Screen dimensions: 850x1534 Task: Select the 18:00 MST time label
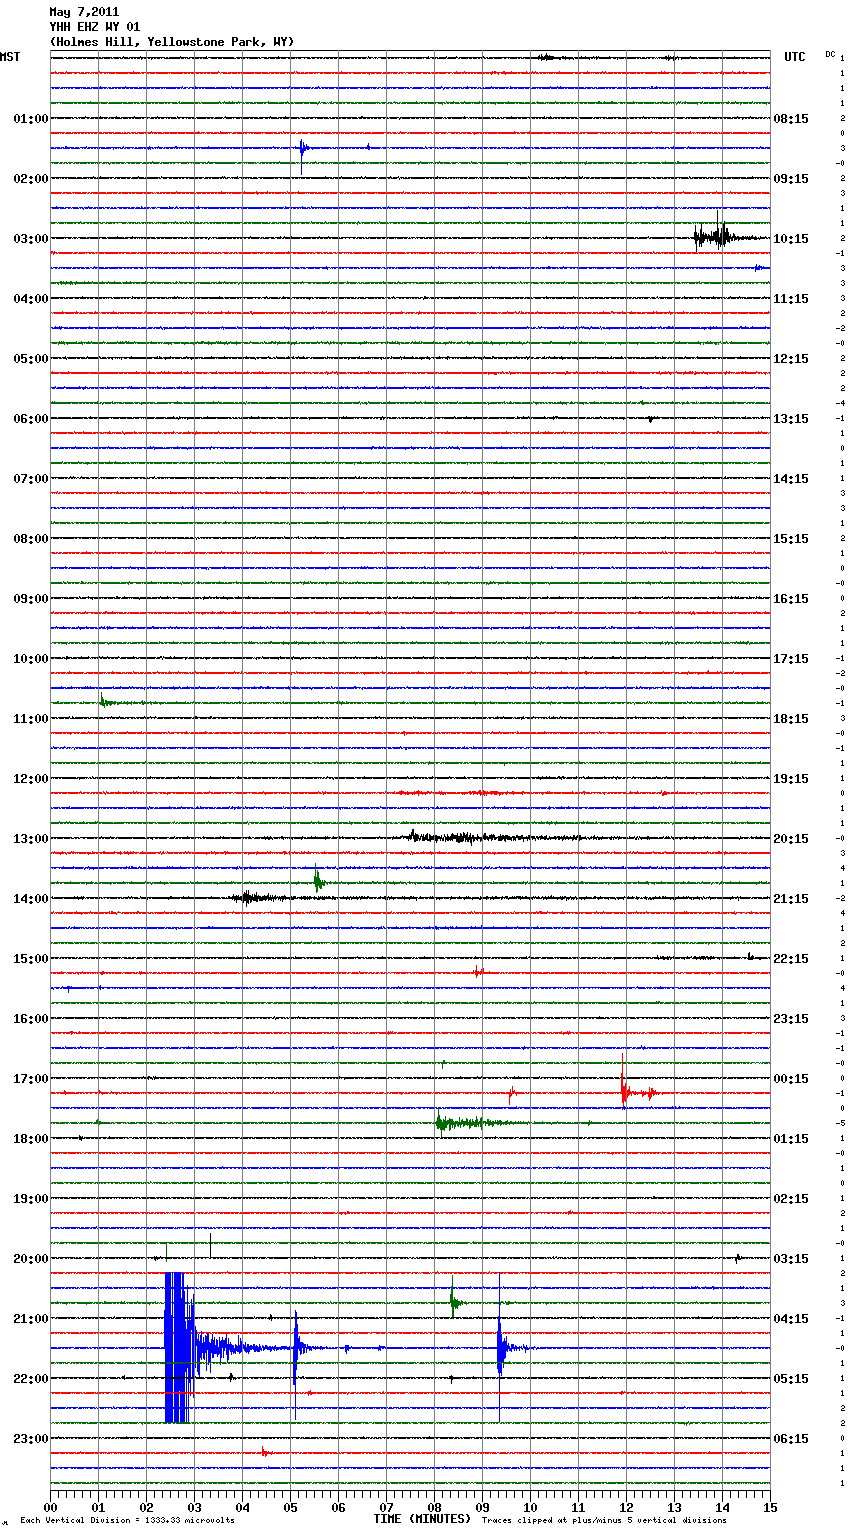(x=31, y=1139)
